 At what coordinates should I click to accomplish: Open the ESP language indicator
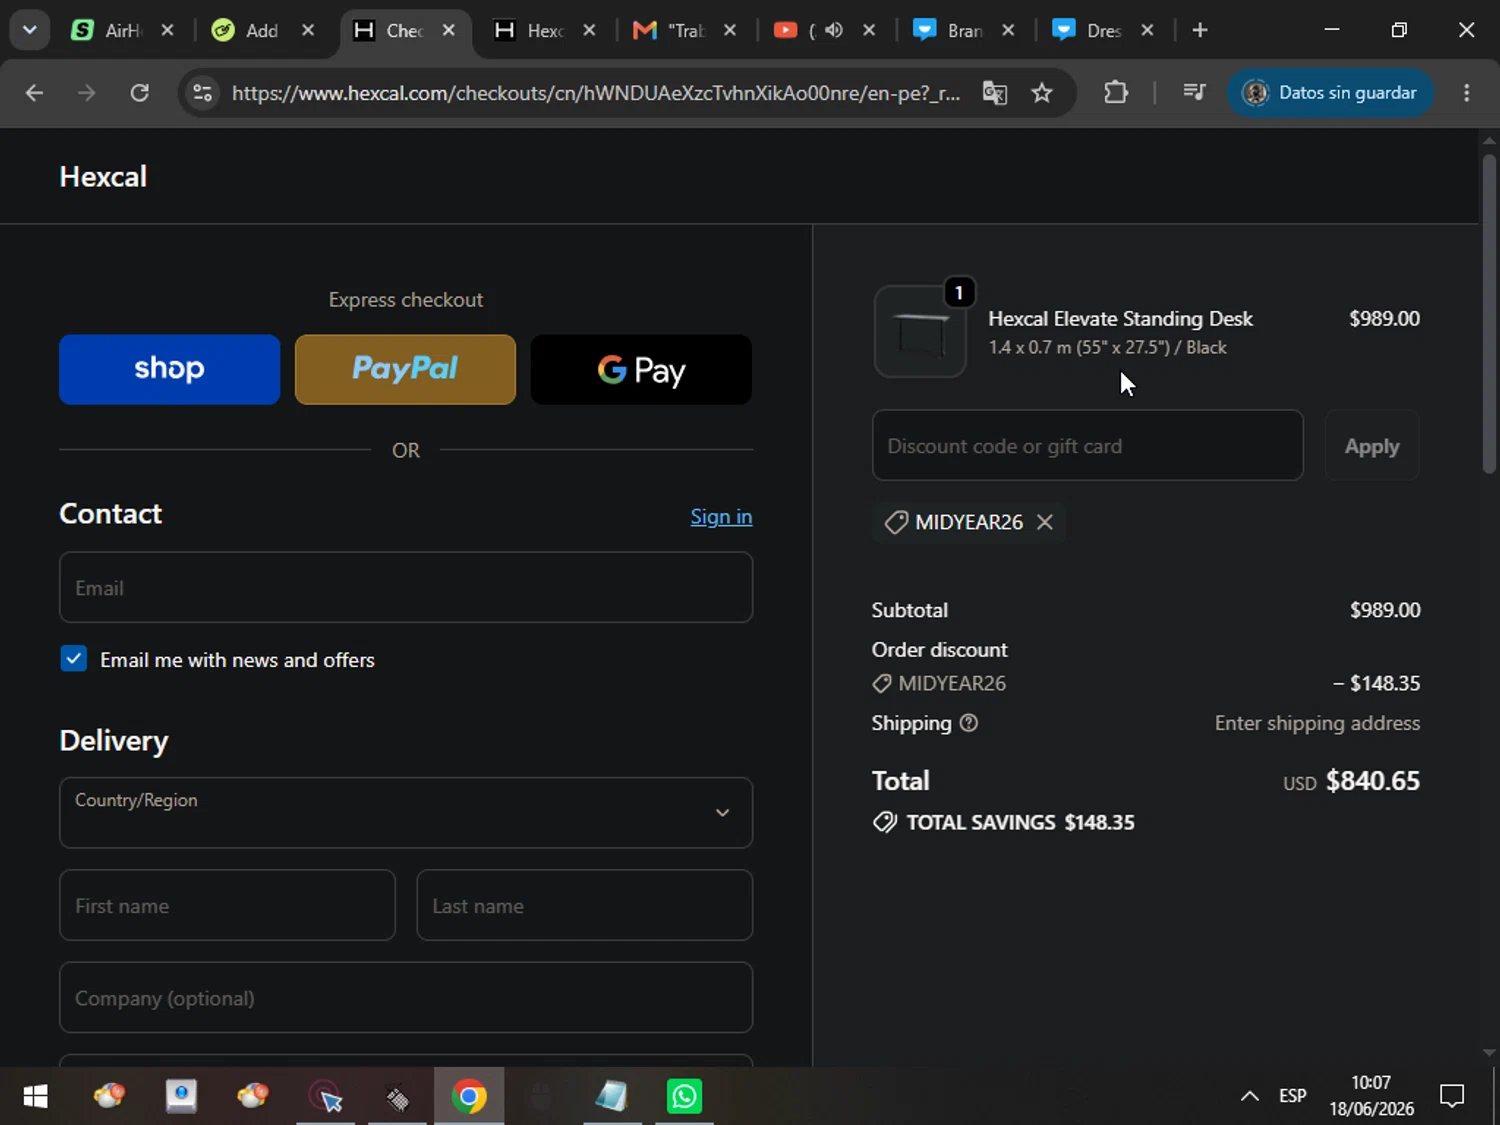[1293, 1096]
